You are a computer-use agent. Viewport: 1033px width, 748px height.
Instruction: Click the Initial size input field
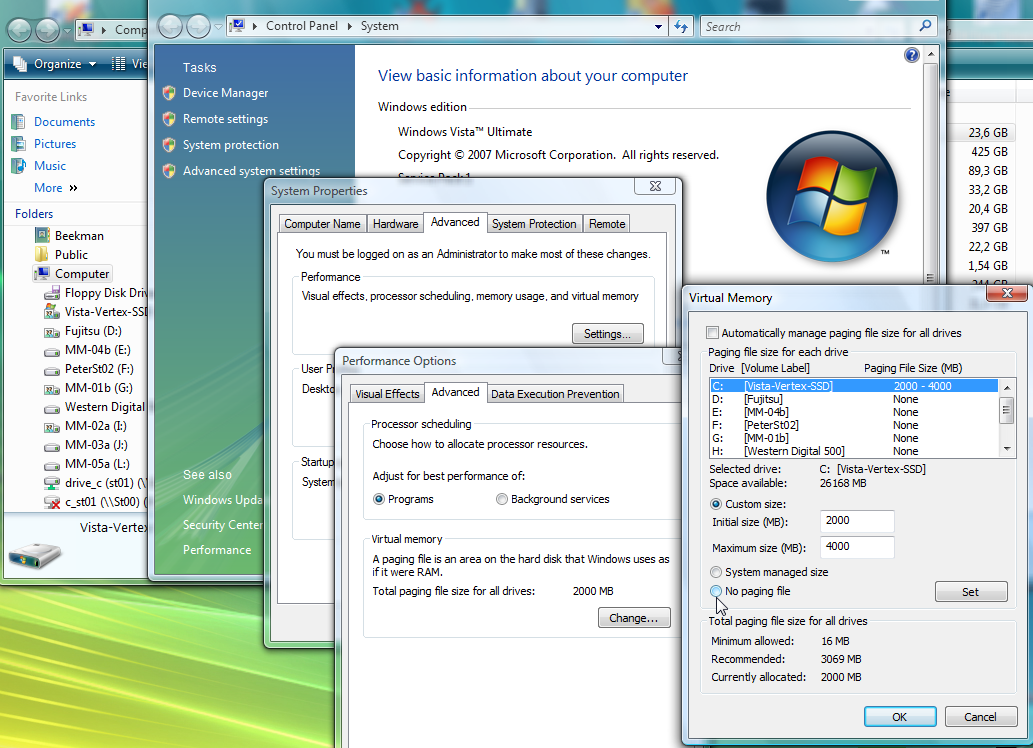point(857,521)
